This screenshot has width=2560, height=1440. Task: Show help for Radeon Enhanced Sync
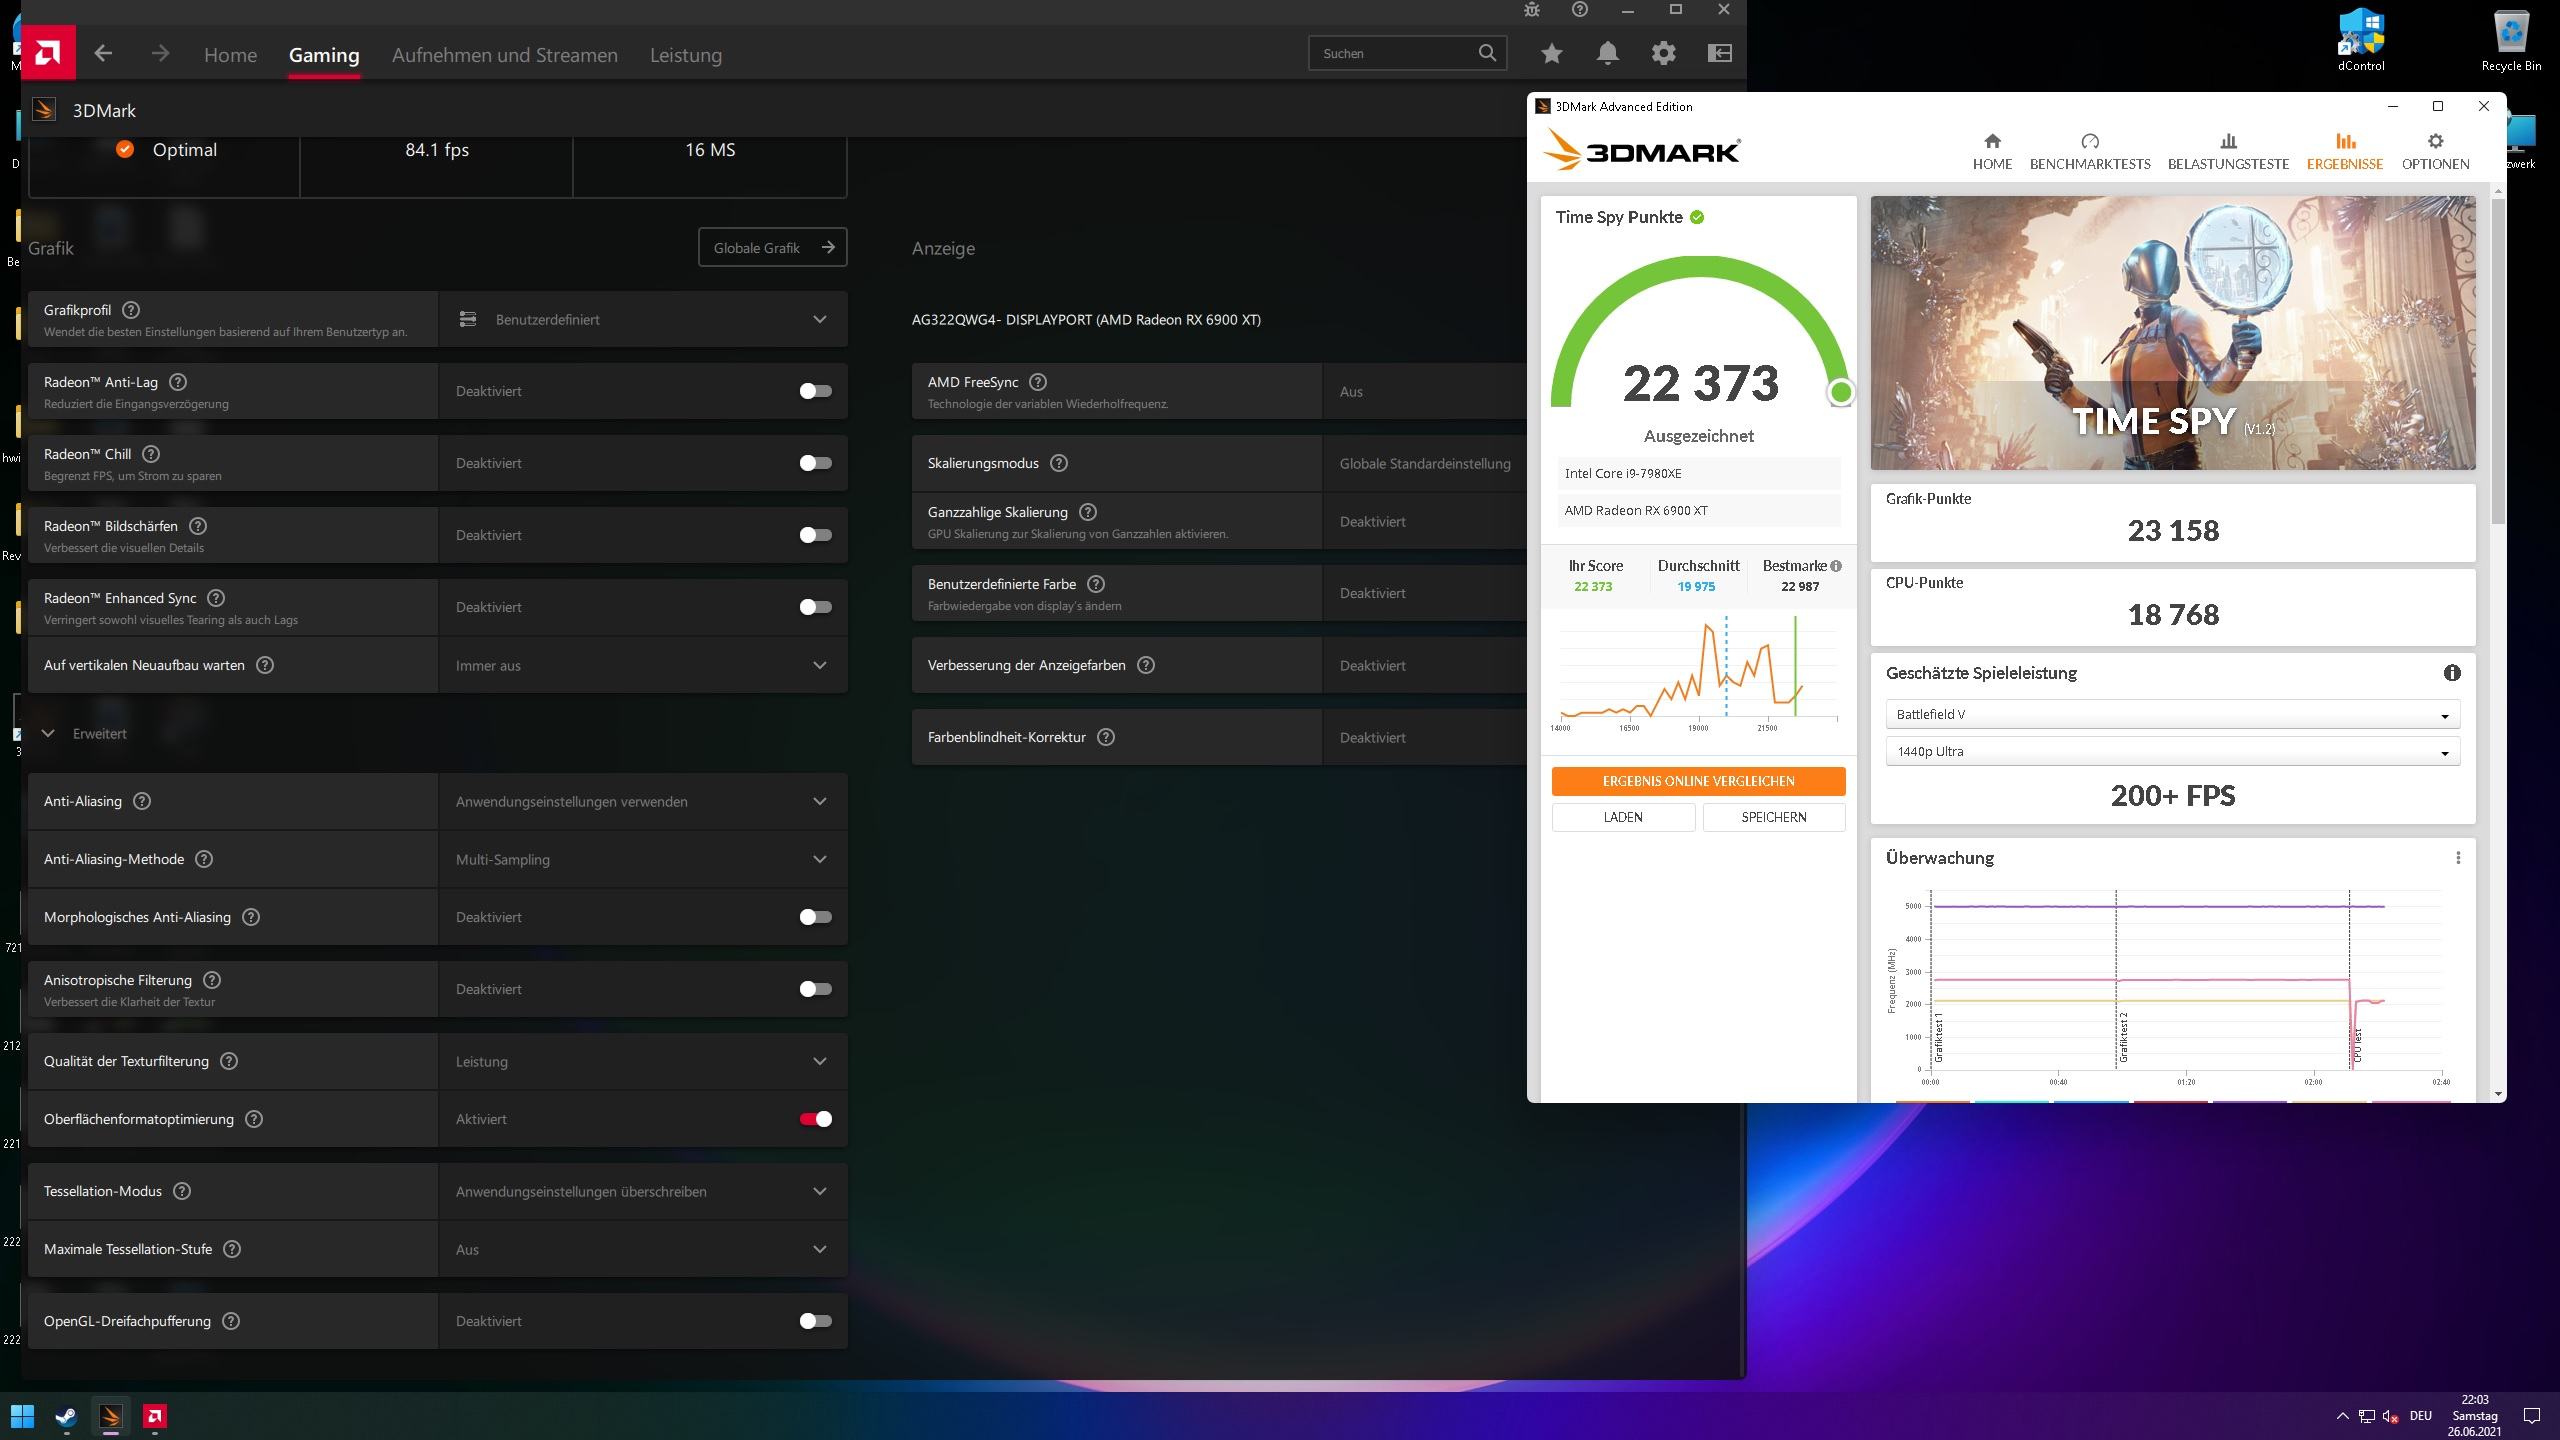point(216,598)
